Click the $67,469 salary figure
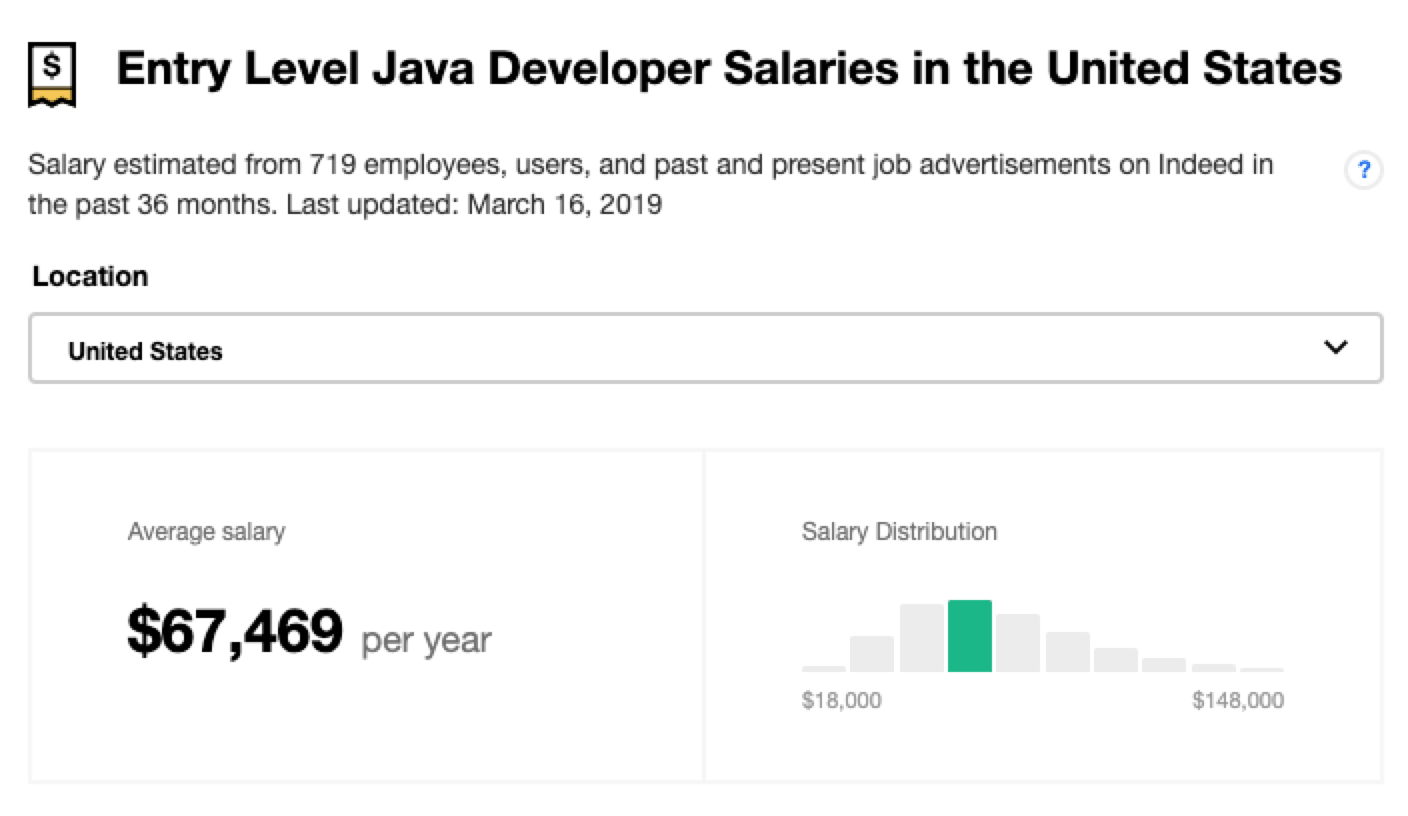Viewport: 1408px width, 816px height. click(232, 631)
